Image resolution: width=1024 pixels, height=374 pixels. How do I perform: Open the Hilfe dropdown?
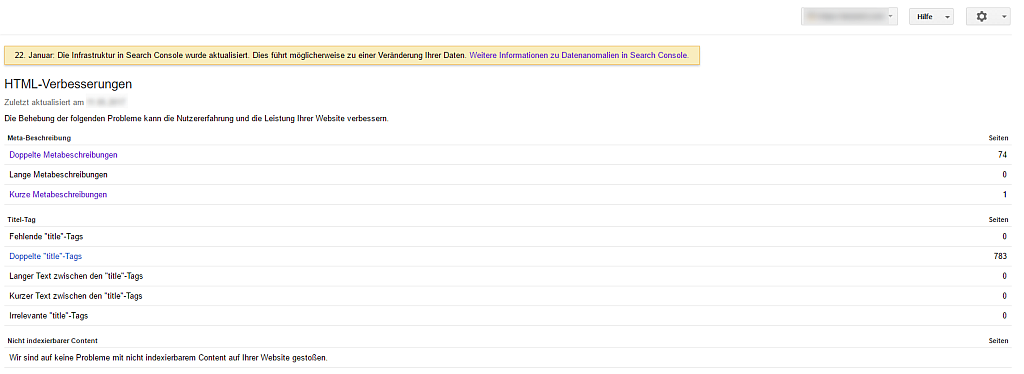tap(931, 17)
